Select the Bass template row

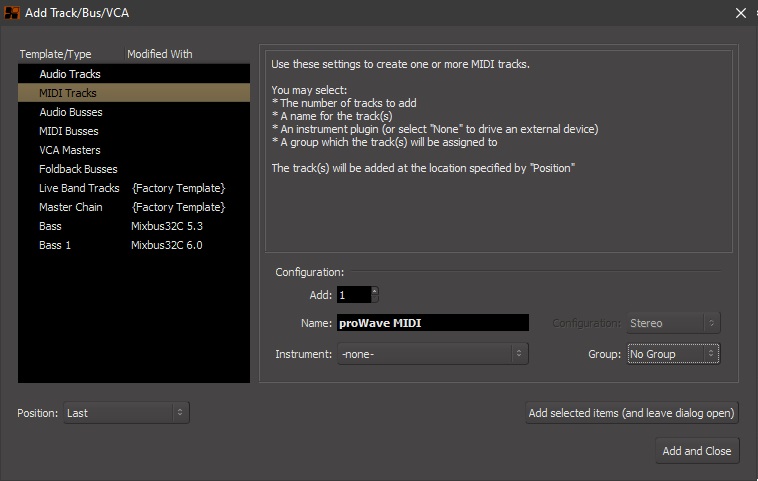[134, 226]
